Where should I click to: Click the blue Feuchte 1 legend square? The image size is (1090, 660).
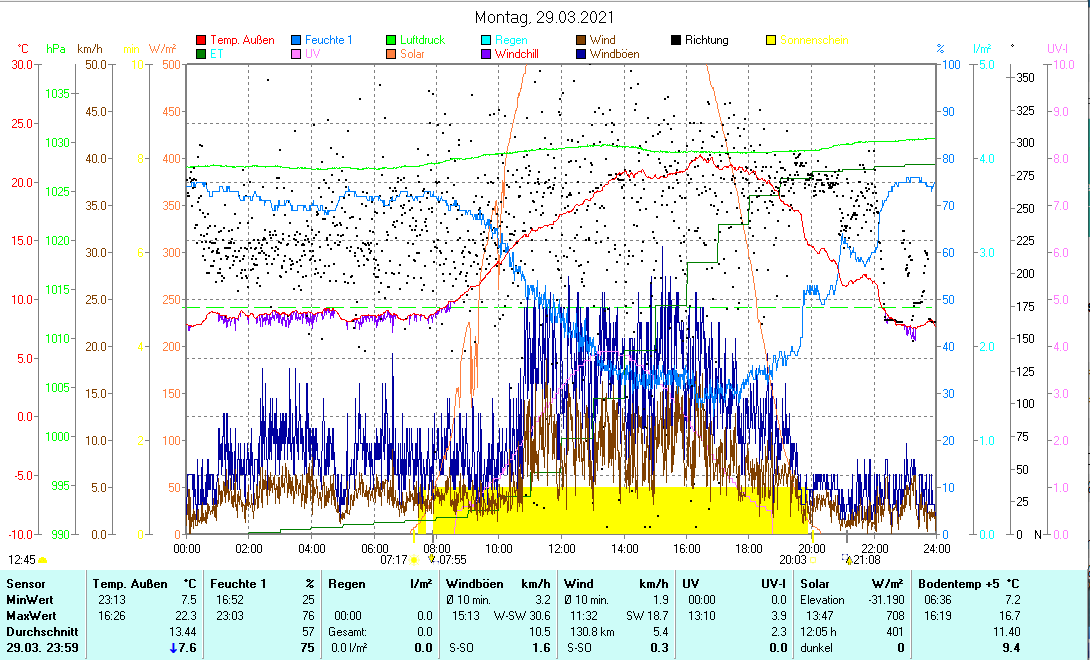coord(297,41)
